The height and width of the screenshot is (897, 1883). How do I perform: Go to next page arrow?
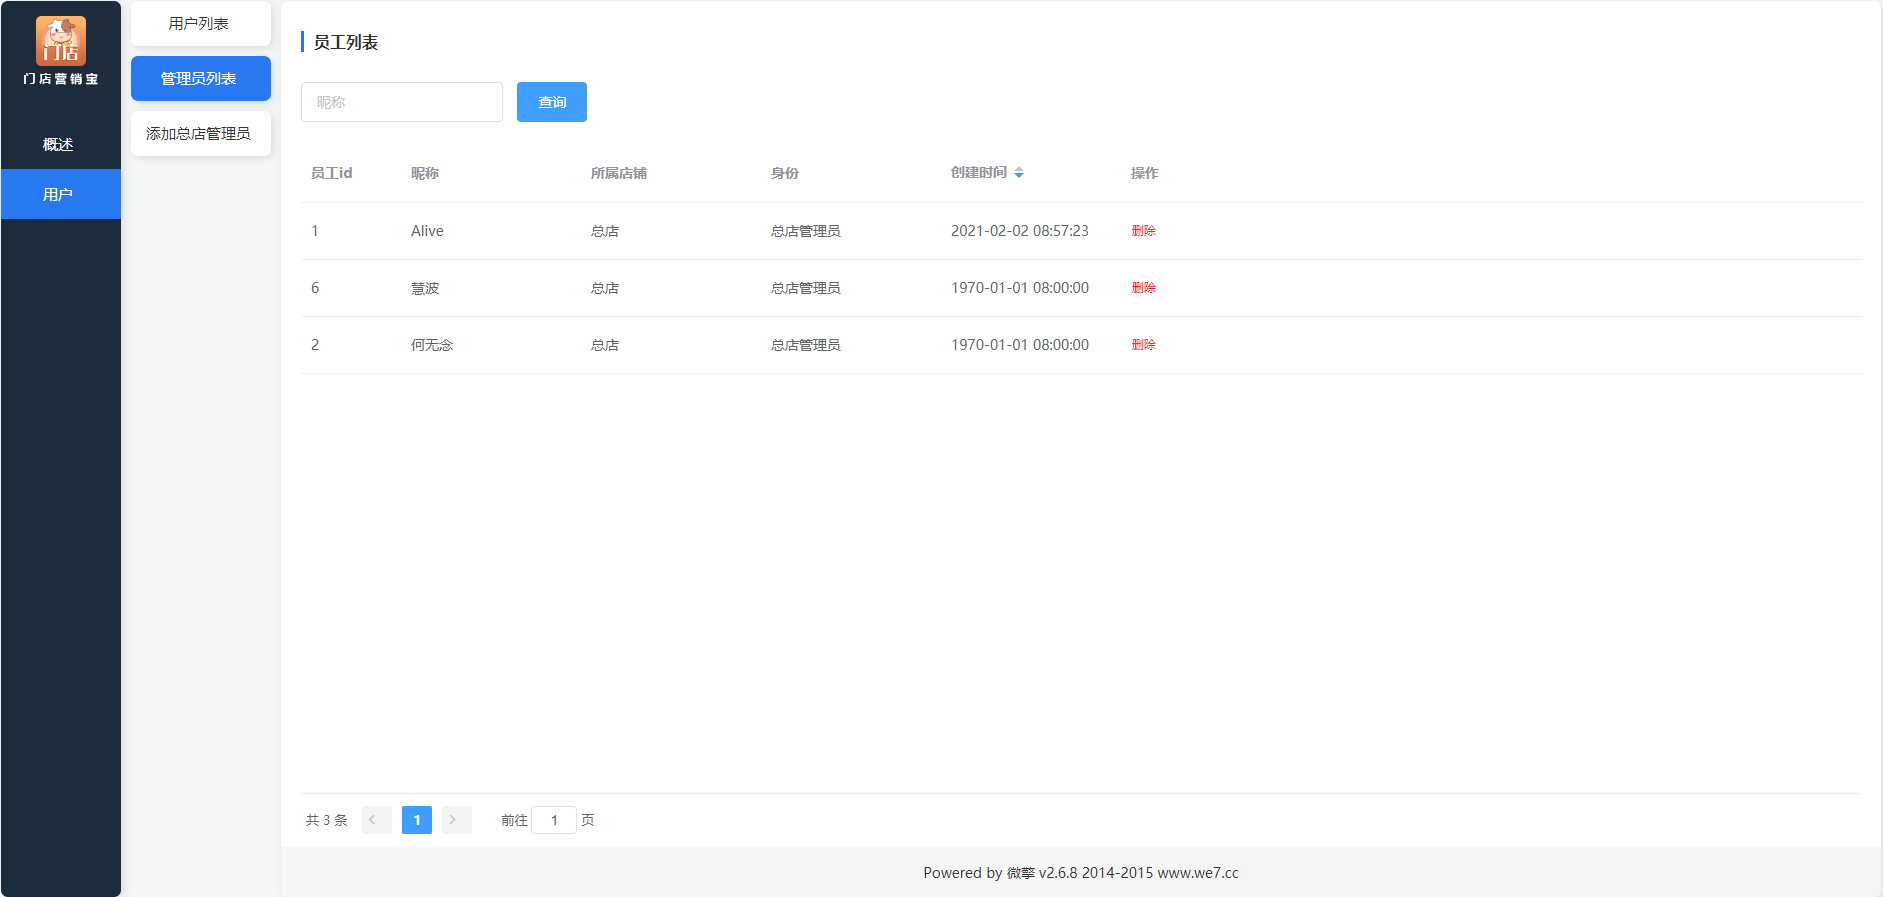click(x=457, y=820)
